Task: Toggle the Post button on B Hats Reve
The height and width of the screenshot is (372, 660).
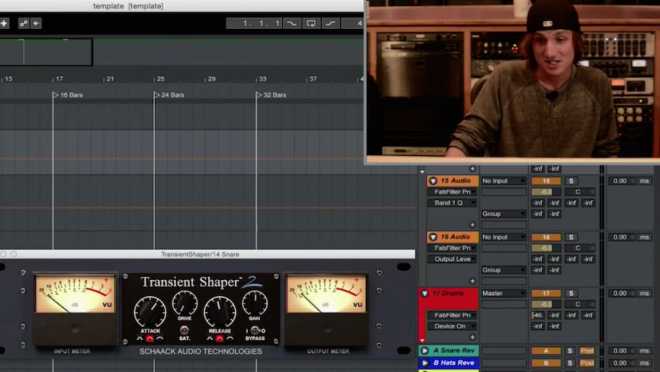Action: pos(587,363)
